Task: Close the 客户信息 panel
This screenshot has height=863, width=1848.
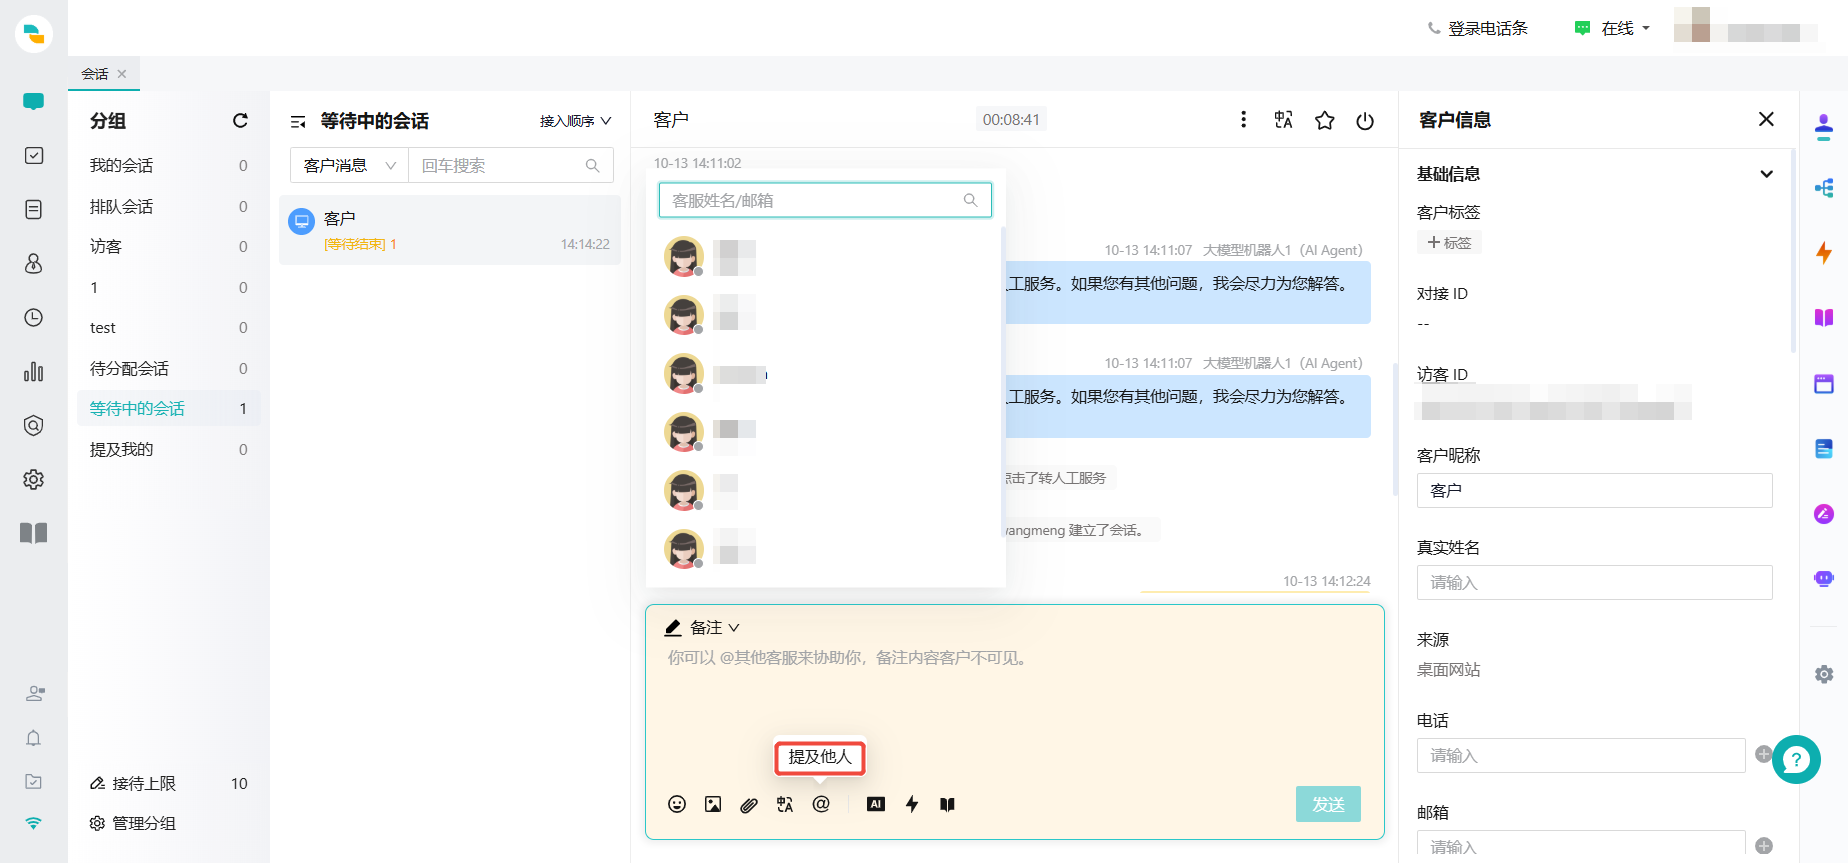Action: 1766,119
